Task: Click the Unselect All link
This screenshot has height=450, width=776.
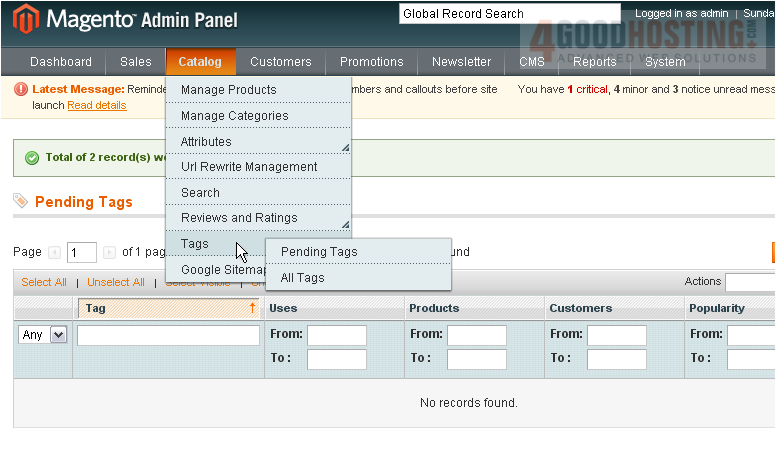Action: click(116, 282)
